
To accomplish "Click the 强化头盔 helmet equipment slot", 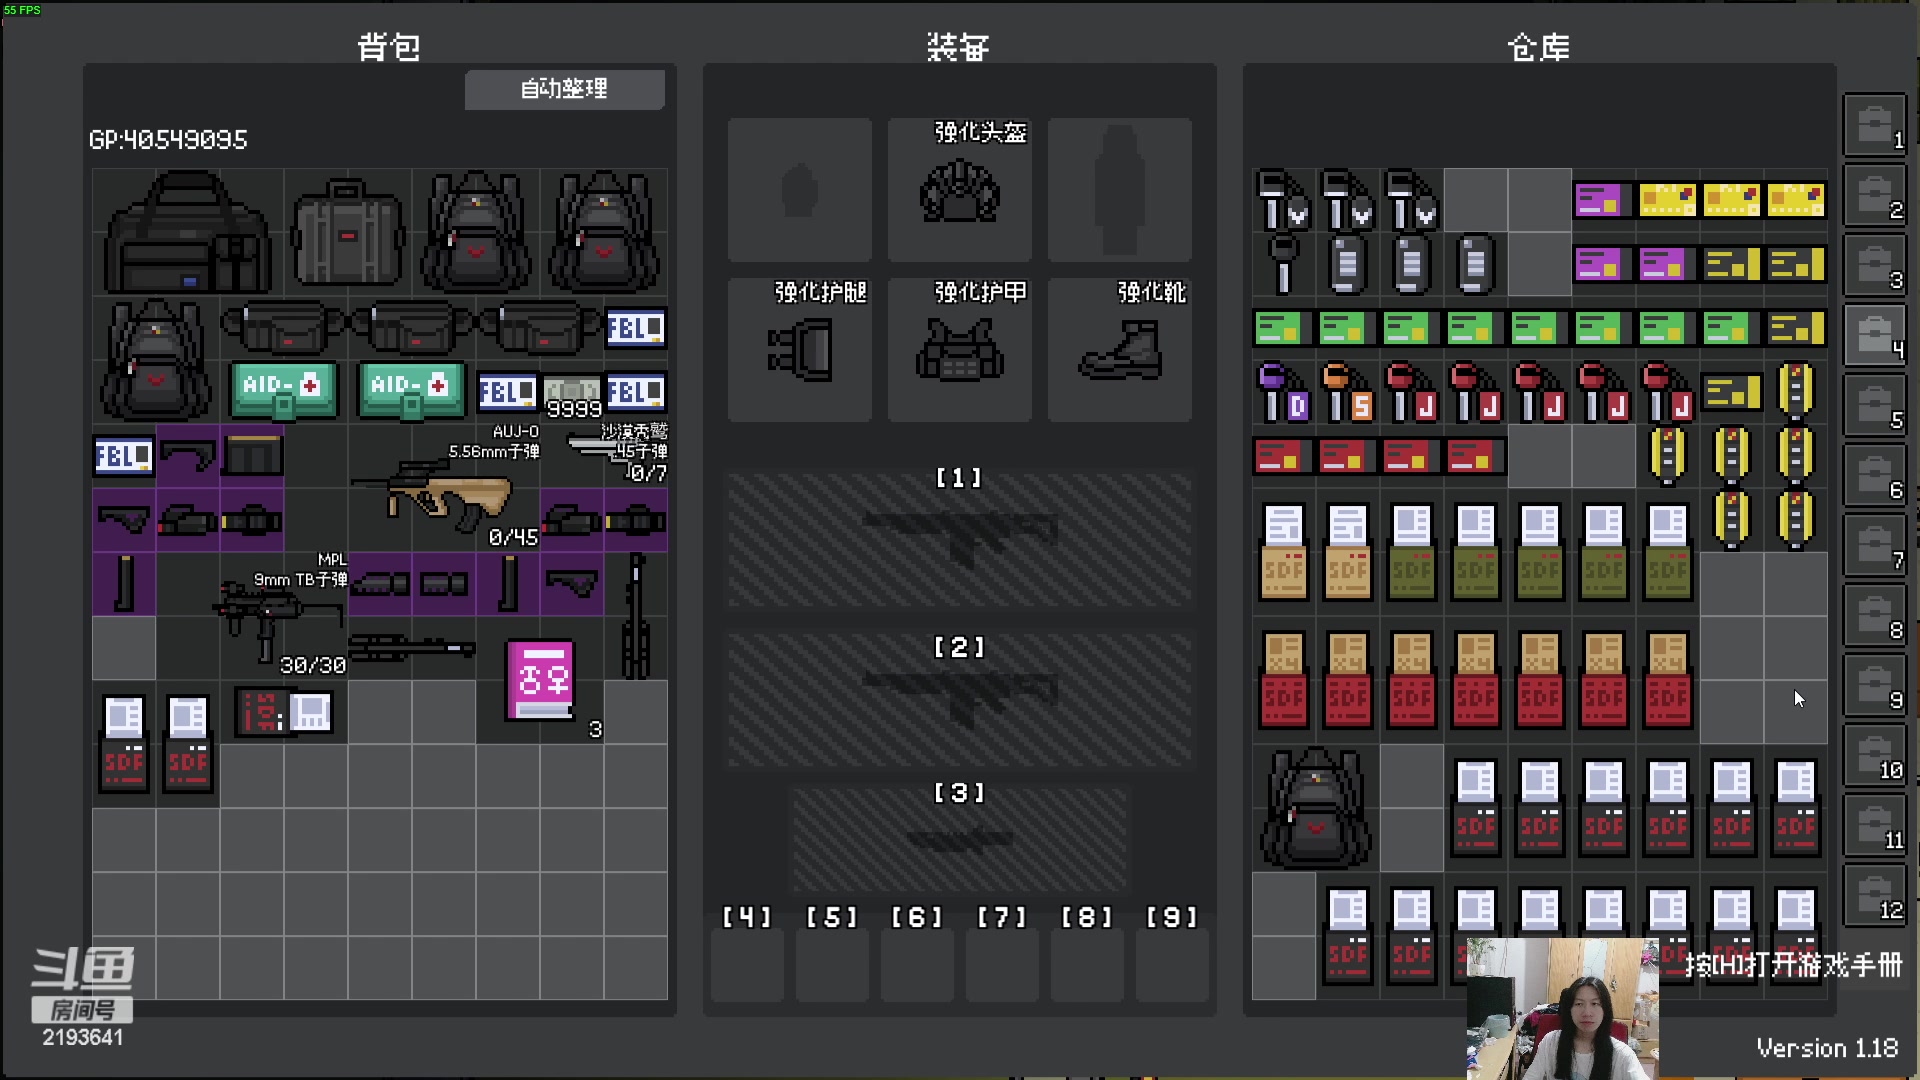I will pos(959,190).
